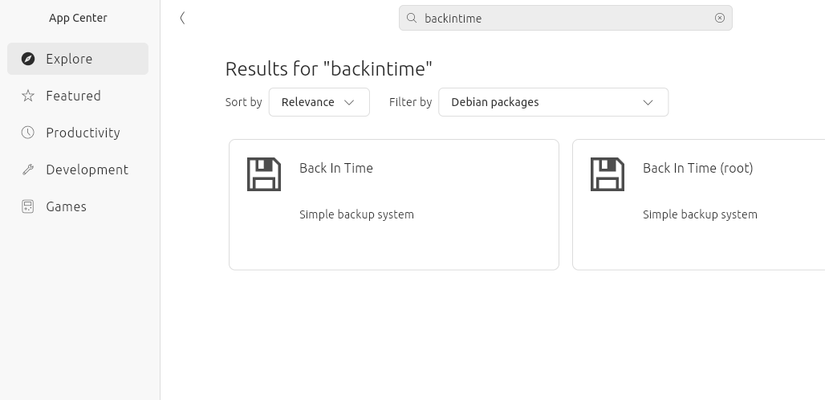Click the back arrow chevron
This screenshot has width=825, height=400.
coord(182,18)
